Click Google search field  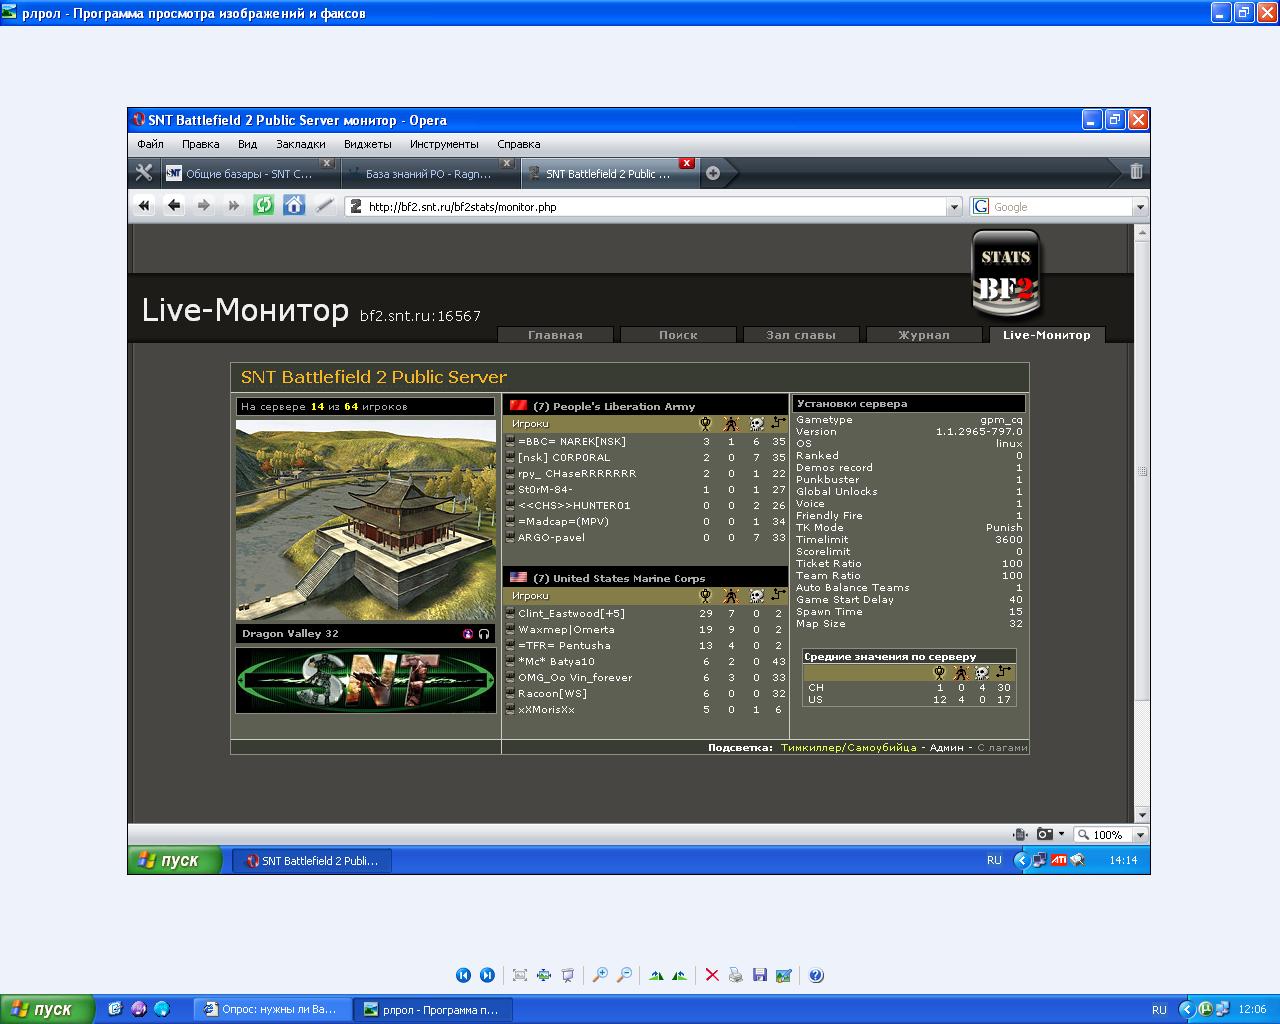coord(1058,207)
